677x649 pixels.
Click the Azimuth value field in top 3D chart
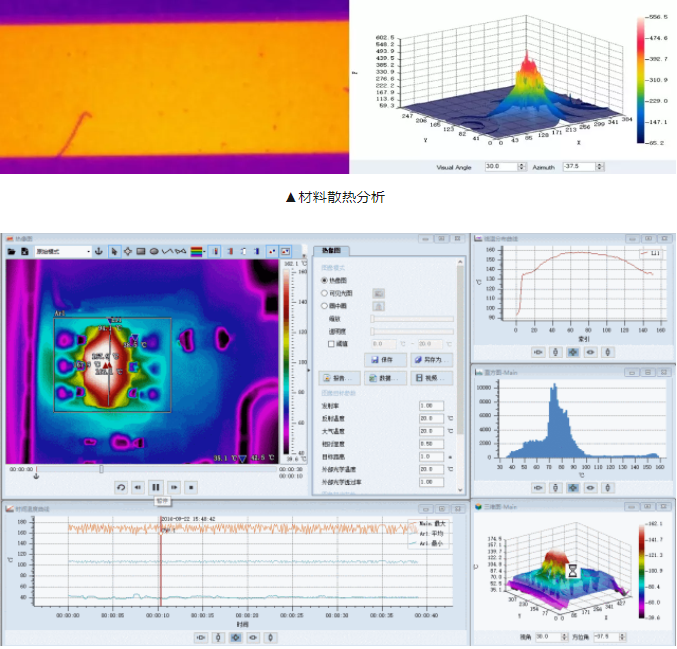click(x=578, y=166)
